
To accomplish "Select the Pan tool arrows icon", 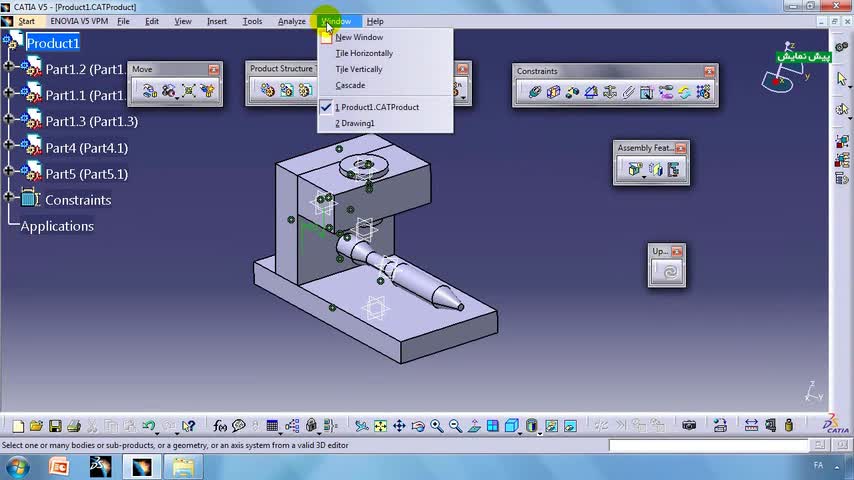I will pyautogui.click(x=399, y=426).
